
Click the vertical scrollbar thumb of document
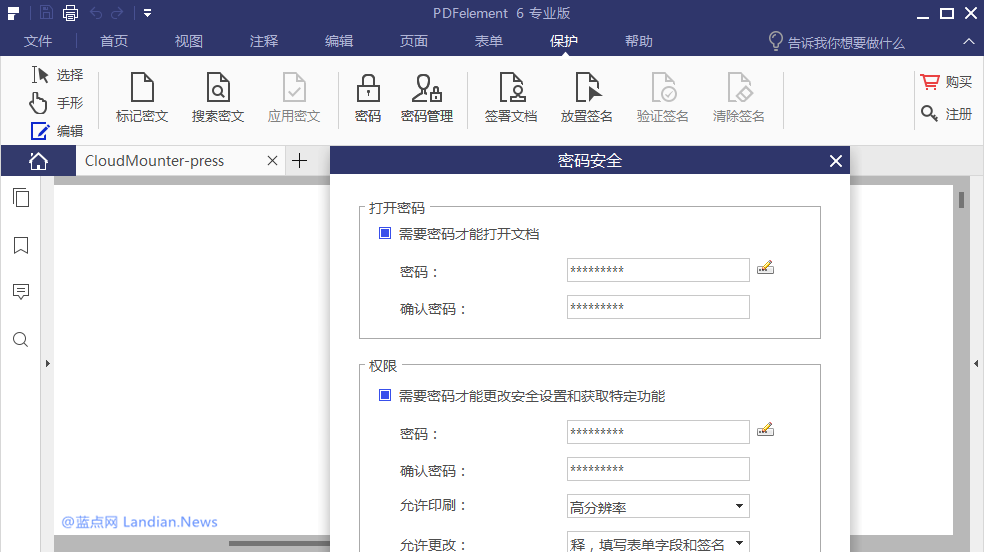961,199
